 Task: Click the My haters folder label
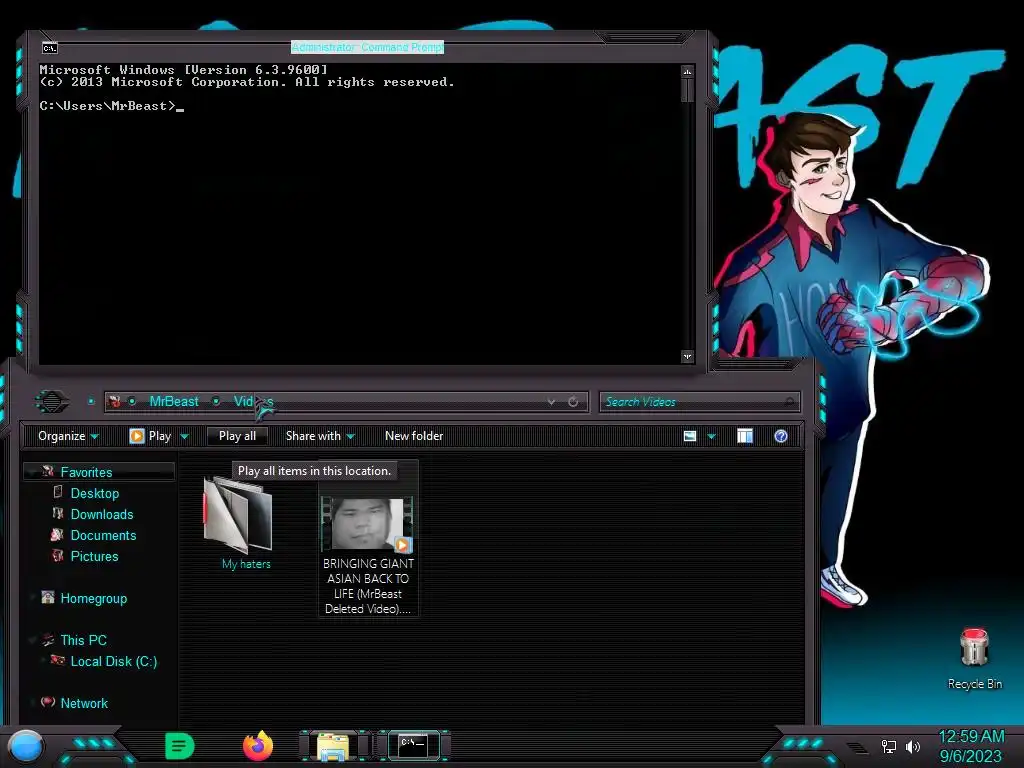pyautogui.click(x=246, y=564)
